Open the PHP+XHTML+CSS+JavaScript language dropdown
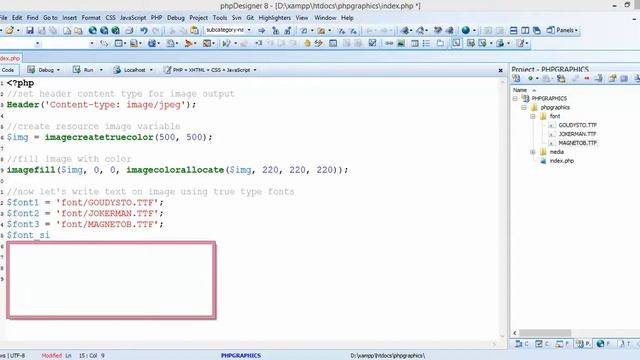The width and height of the screenshot is (640, 360). [210, 70]
